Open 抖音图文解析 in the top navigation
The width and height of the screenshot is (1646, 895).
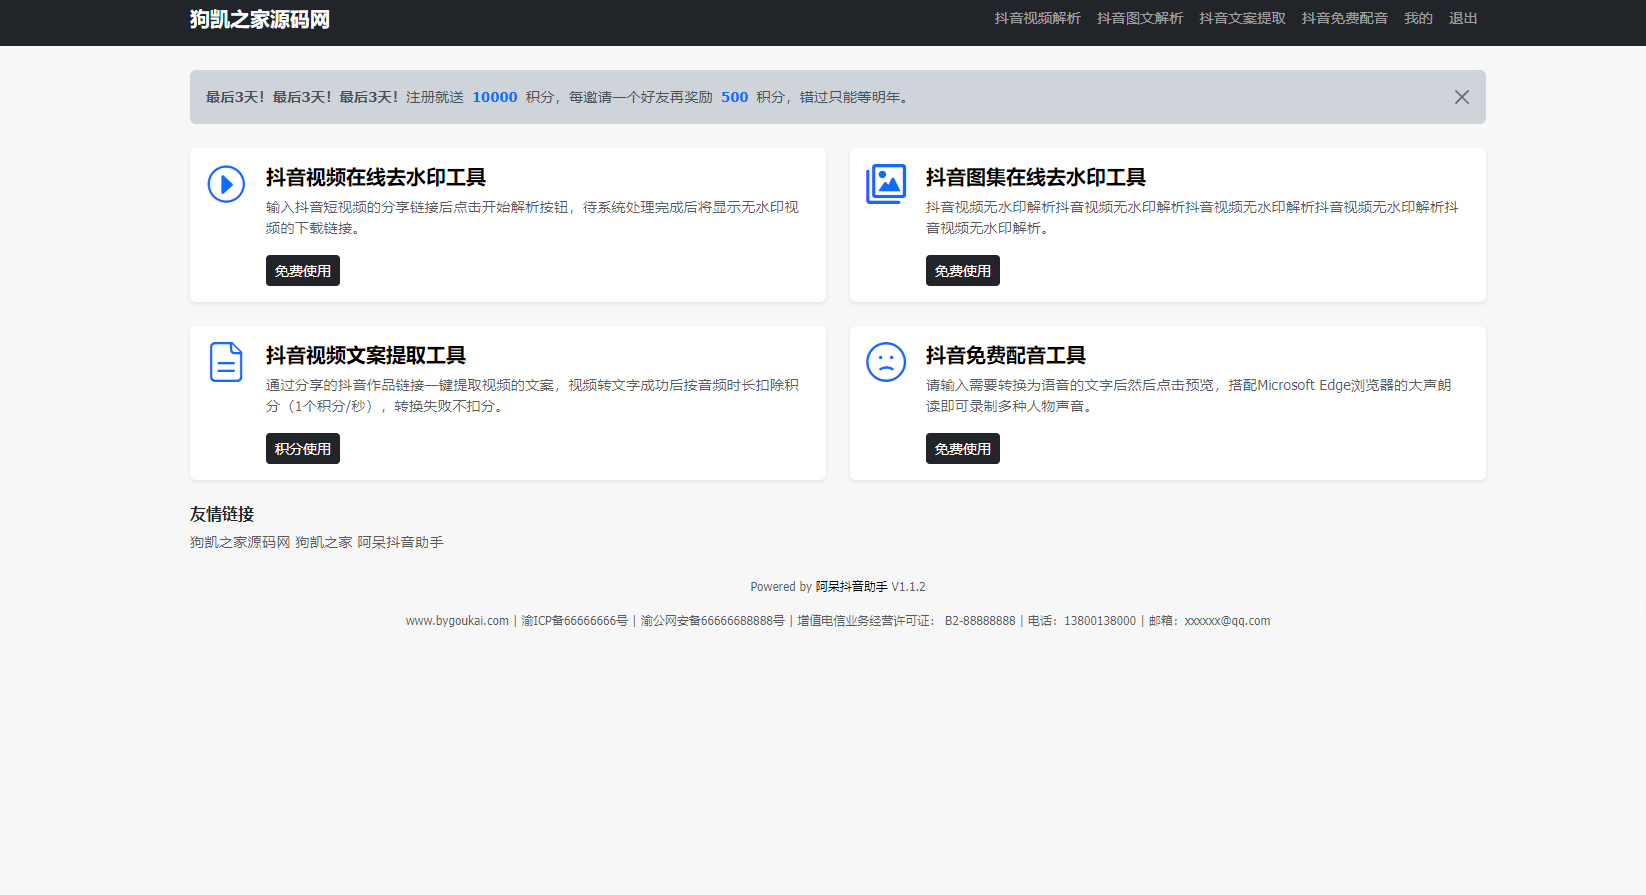tap(1140, 18)
